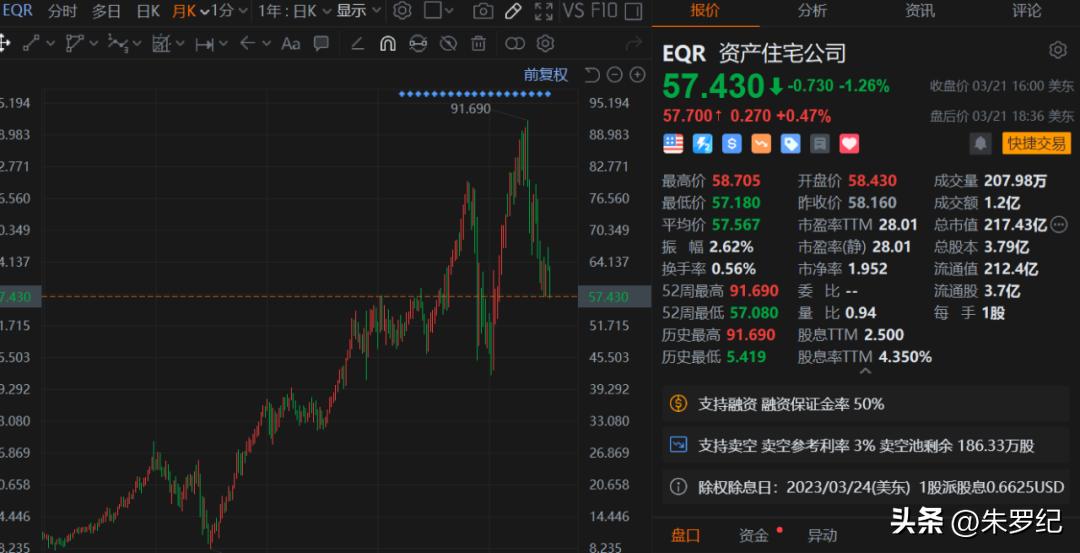Expand wave pattern tool options arrow
Screen dimensions: 1080x553
pos(137,44)
